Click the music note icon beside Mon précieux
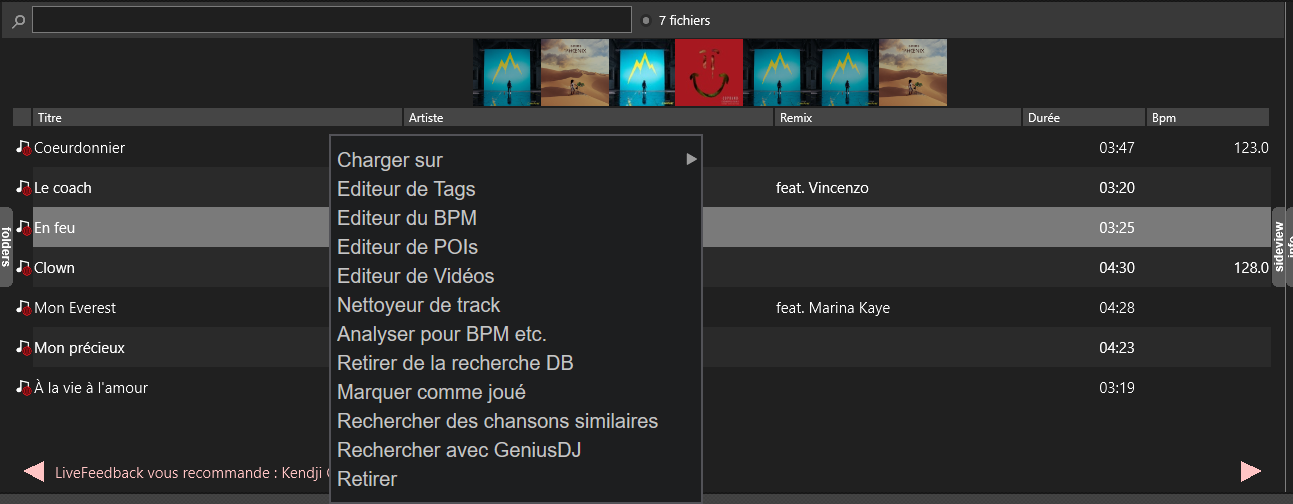Image resolution: width=1293 pixels, height=504 pixels. (23, 348)
